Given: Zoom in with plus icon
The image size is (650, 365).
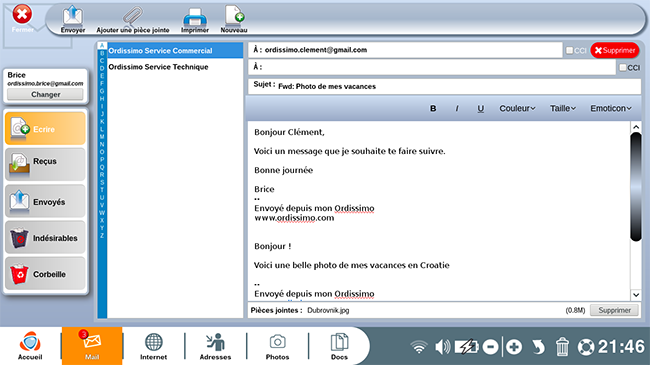Looking at the screenshot, I should 514,347.
